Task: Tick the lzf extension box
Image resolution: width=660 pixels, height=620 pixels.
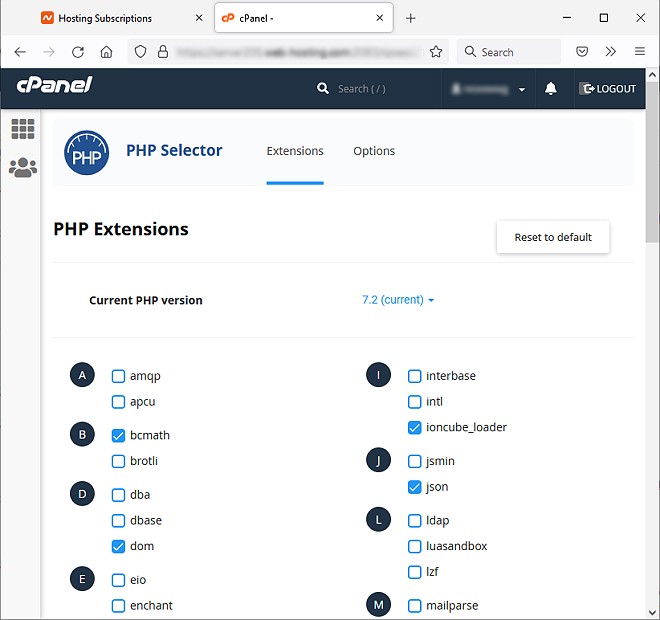Action: click(x=415, y=572)
